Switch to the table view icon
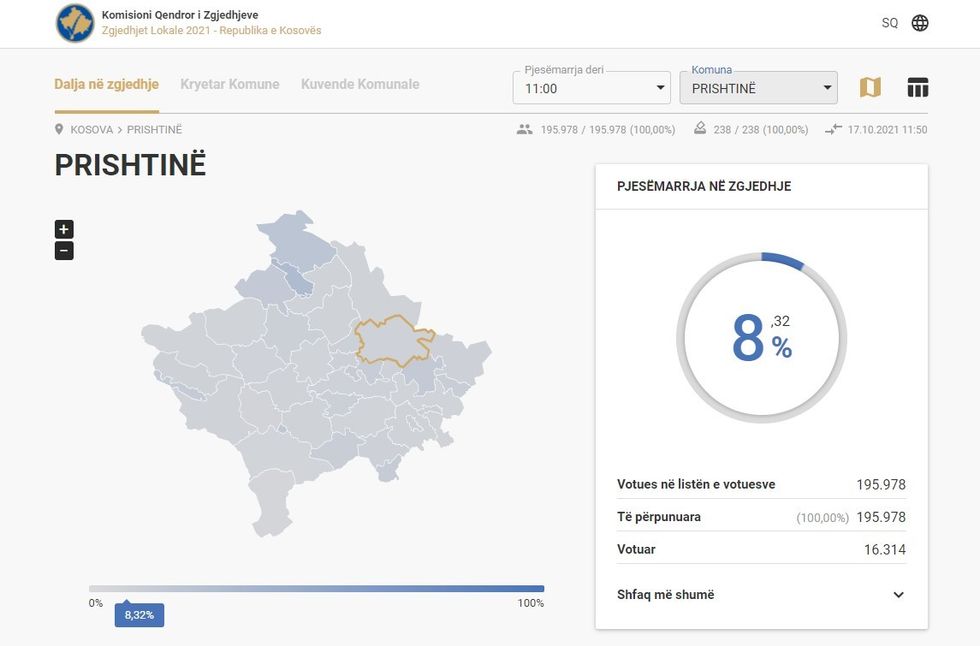Viewport: 980px width, 646px height. tap(917, 88)
